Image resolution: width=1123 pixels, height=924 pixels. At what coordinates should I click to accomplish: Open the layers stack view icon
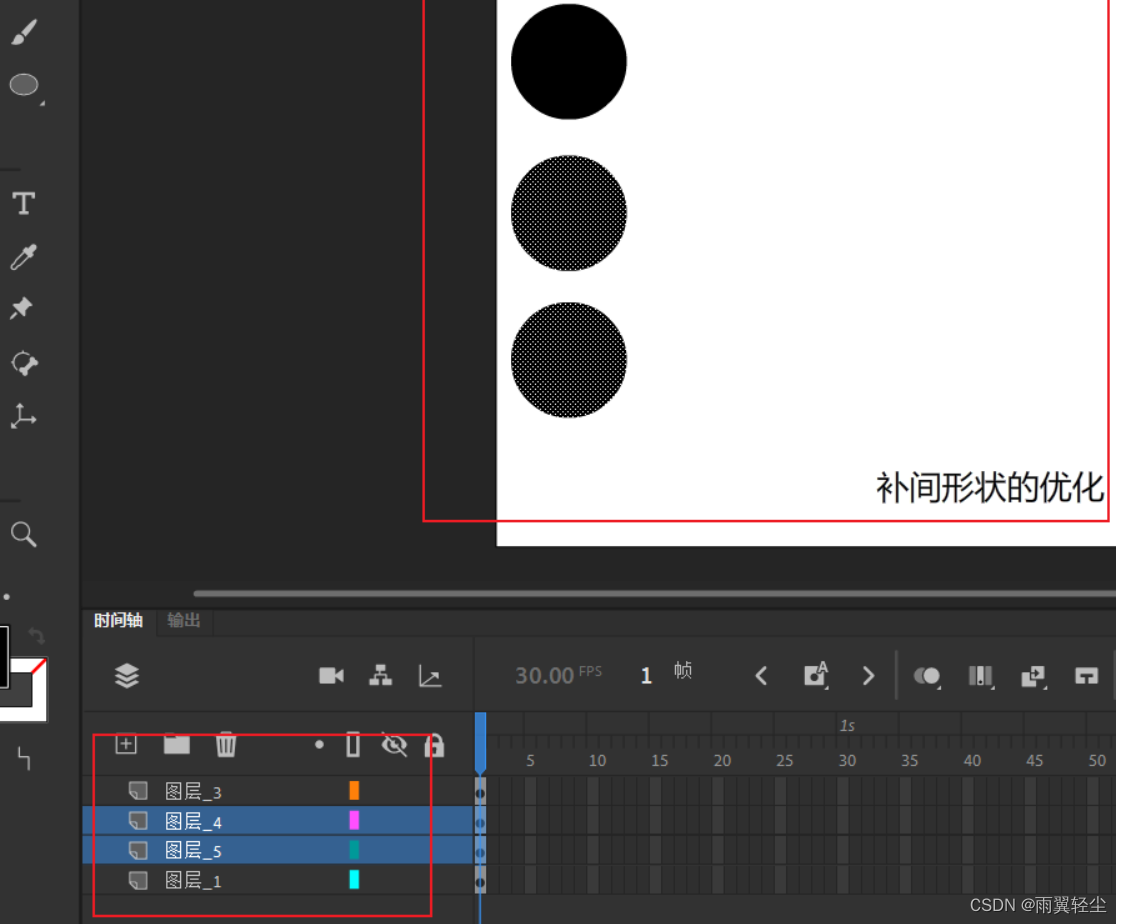tap(127, 675)
